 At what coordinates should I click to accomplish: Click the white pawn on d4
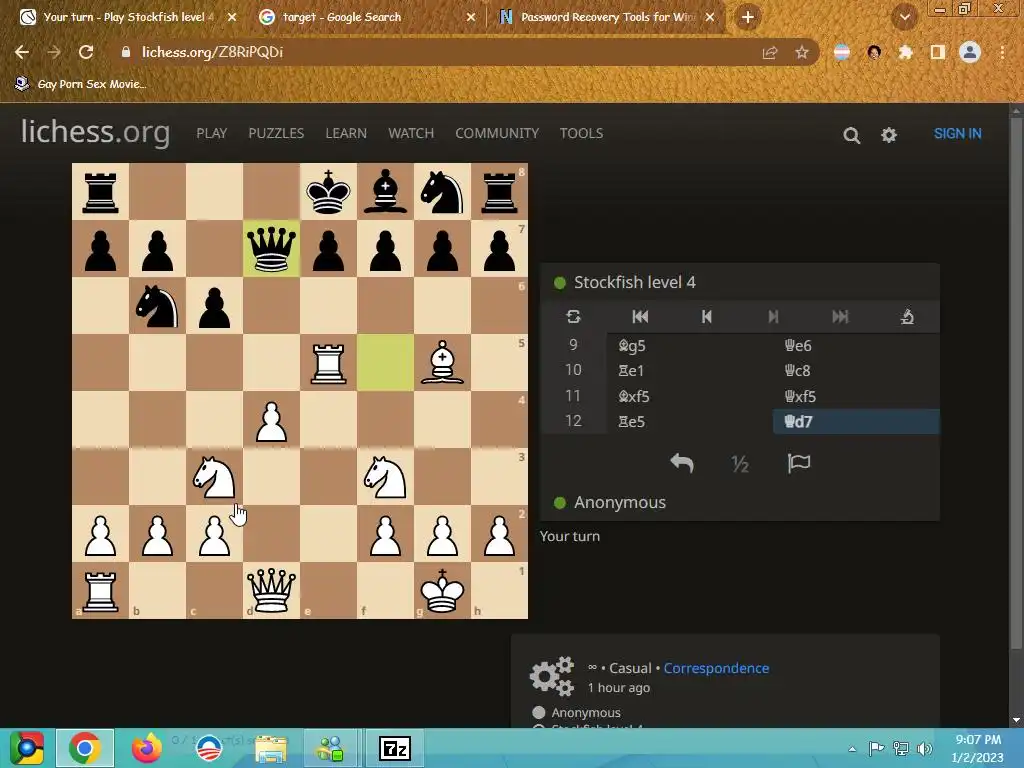point(271,420)
